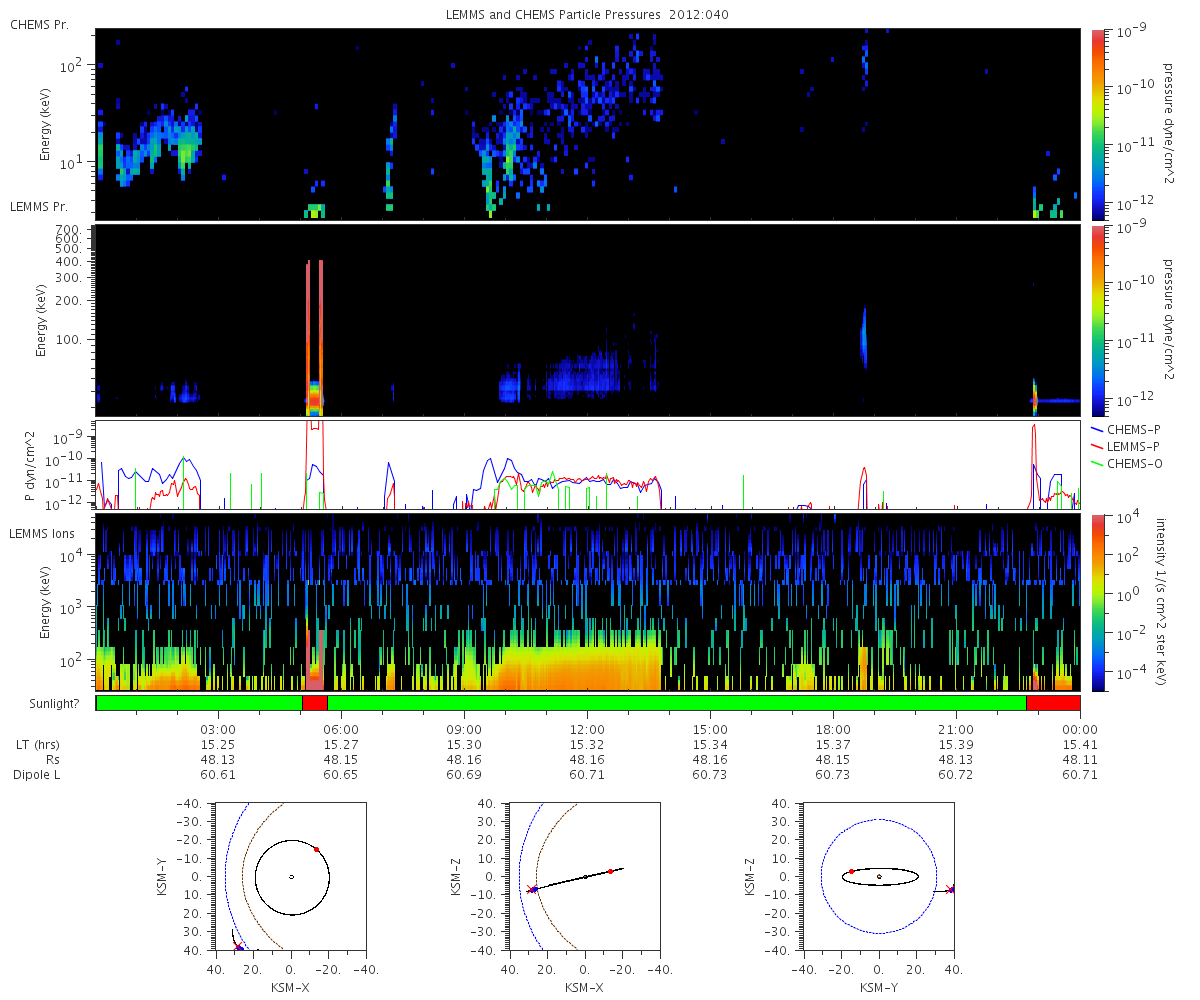The height and width of the screenshot is (1000, 1200).
Task: Click the LT value 15.41
Action: click(x=1080, y=745)
